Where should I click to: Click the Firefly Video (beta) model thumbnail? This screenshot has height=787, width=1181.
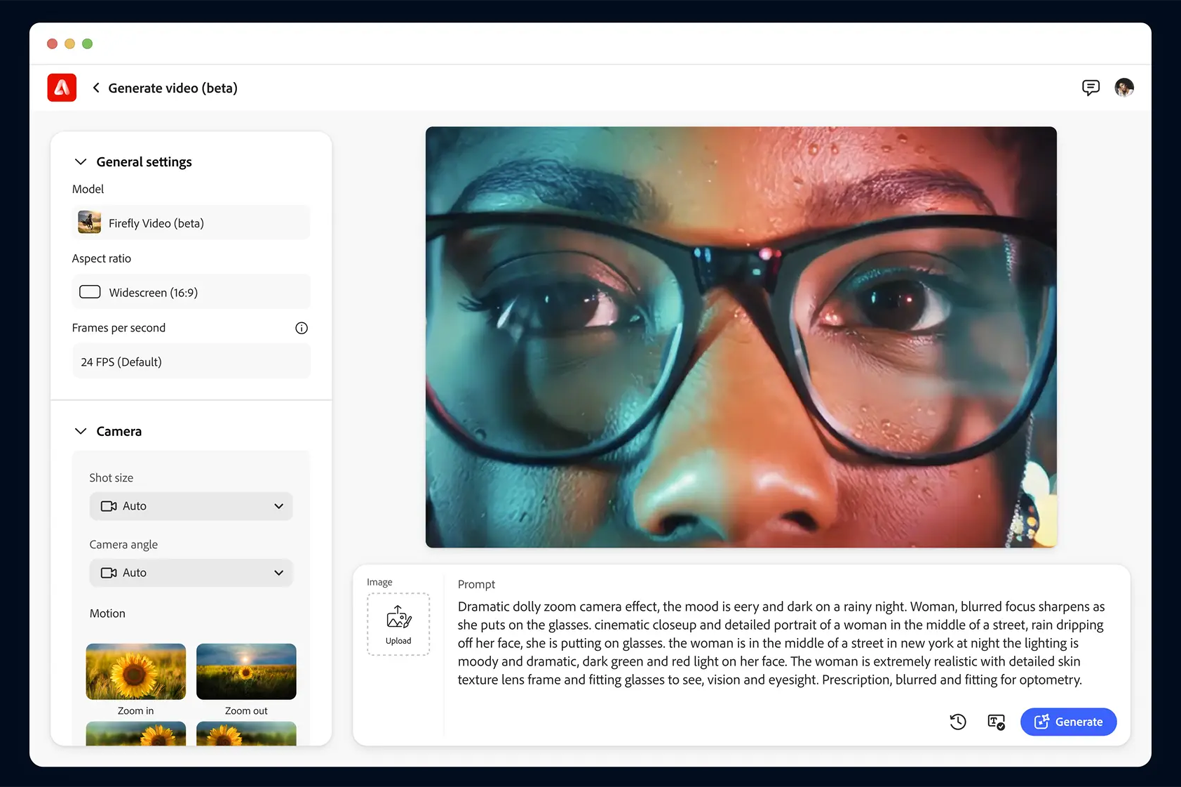[89, 221]
